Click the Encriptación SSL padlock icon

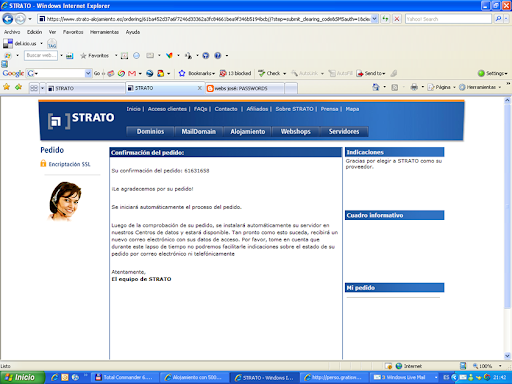click(x=43, y=163)
